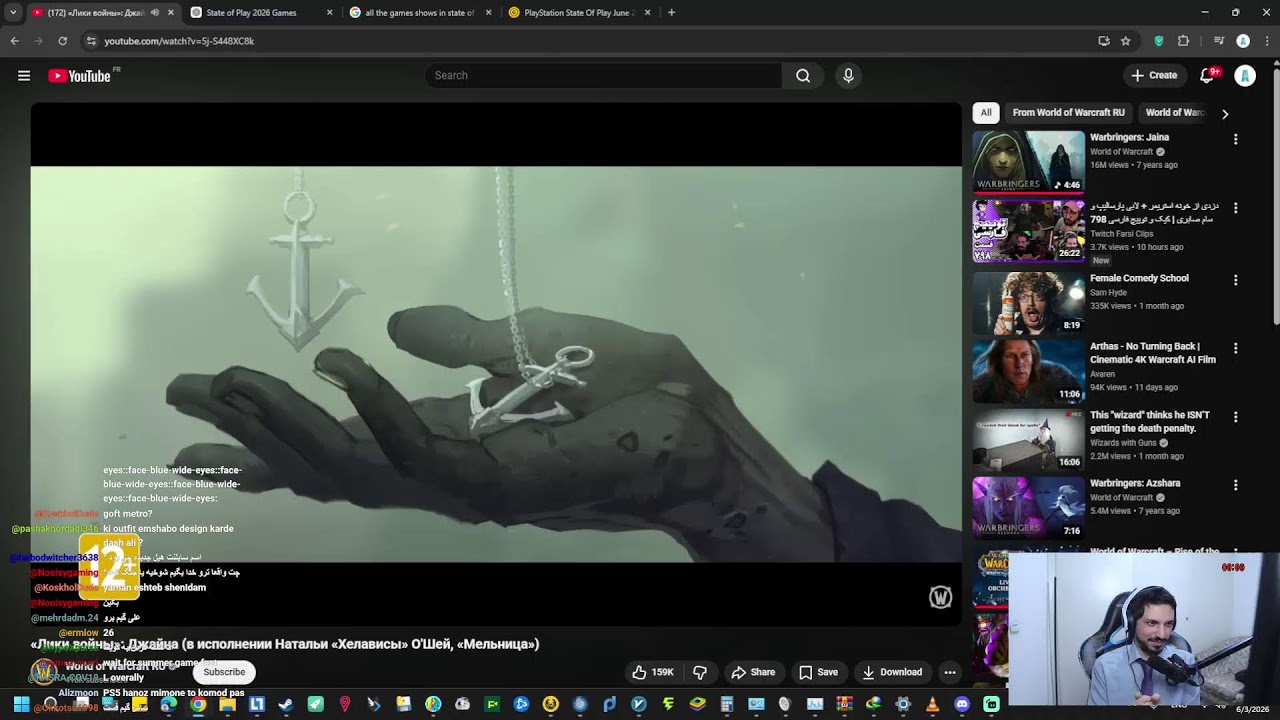Image resolution: width=1280 pixels, height=720 pixels.
Task: Open the Arthas cinematic video thumbnail
Action: 1028,371
